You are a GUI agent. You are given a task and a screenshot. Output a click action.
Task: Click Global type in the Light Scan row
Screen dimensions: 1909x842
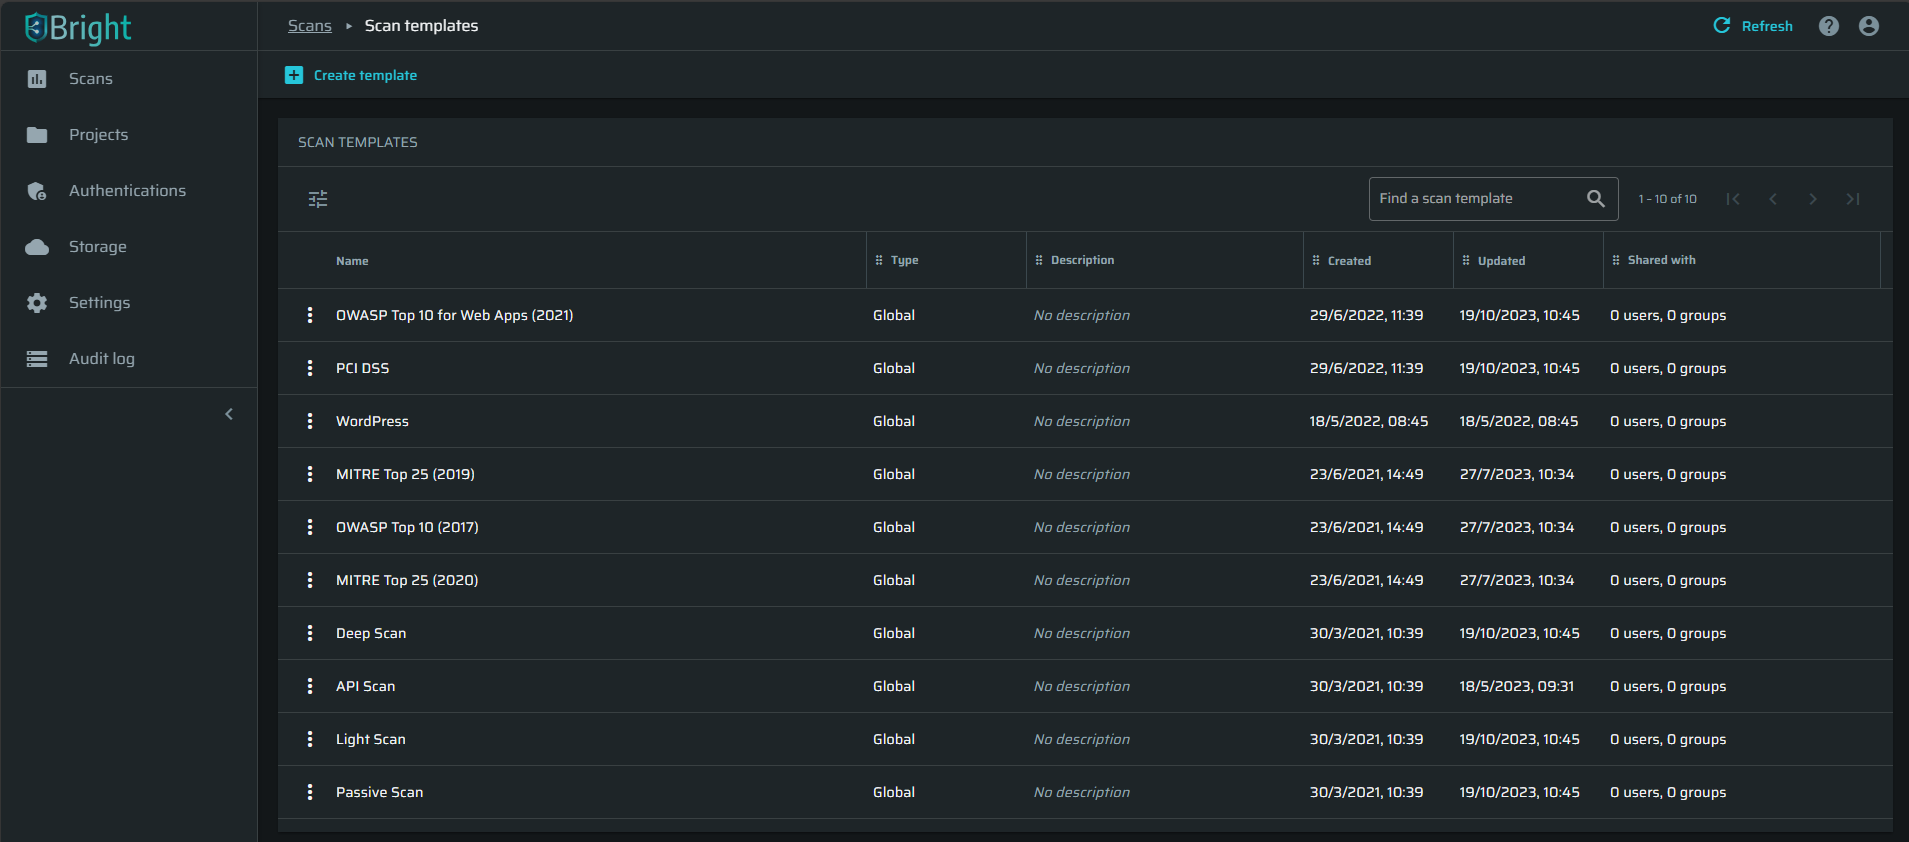click(x=894, y=739)
